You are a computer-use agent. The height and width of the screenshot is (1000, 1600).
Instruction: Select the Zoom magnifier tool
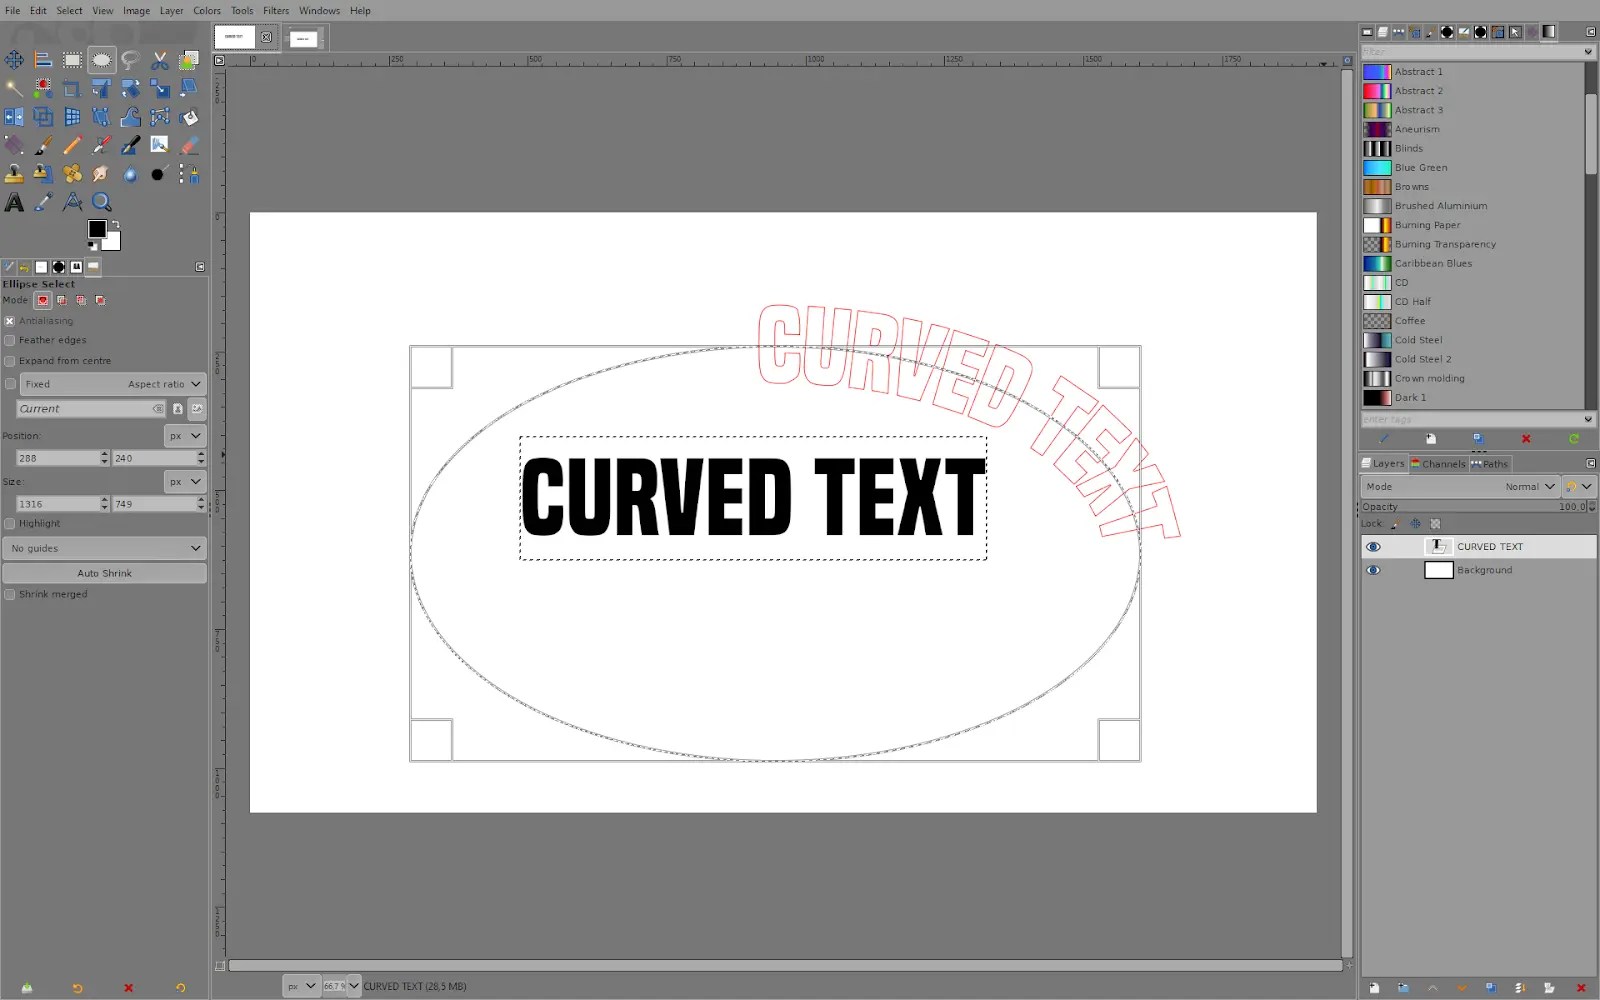(101, 201)
